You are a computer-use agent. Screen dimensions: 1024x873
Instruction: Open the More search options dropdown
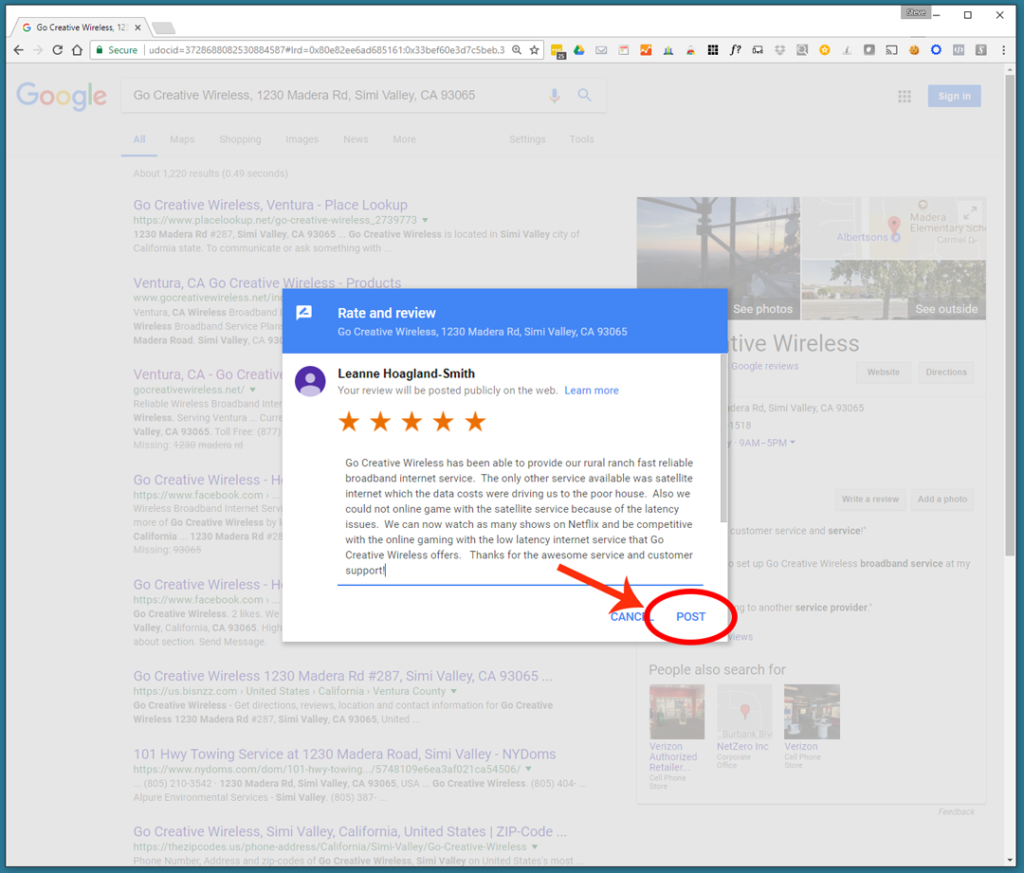click(404, 139)
